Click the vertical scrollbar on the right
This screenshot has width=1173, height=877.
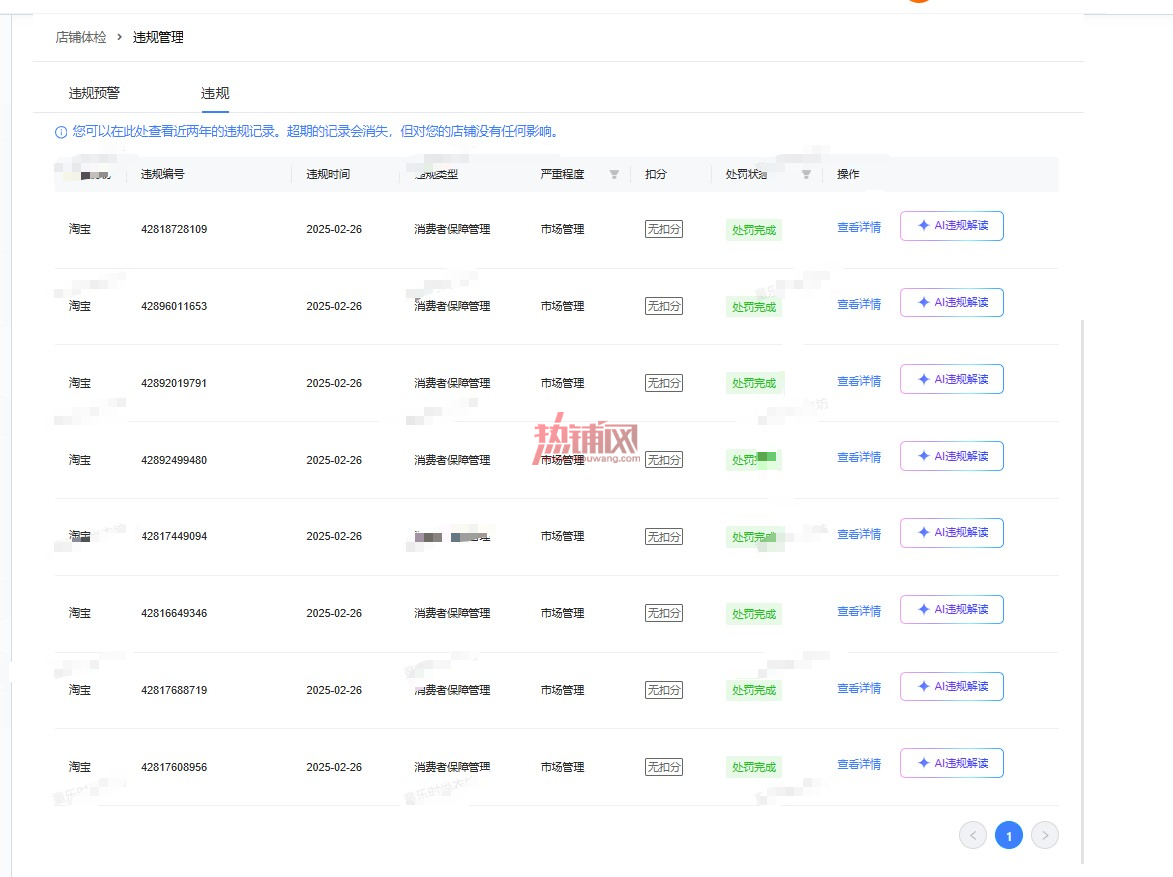coord(1082,591)
